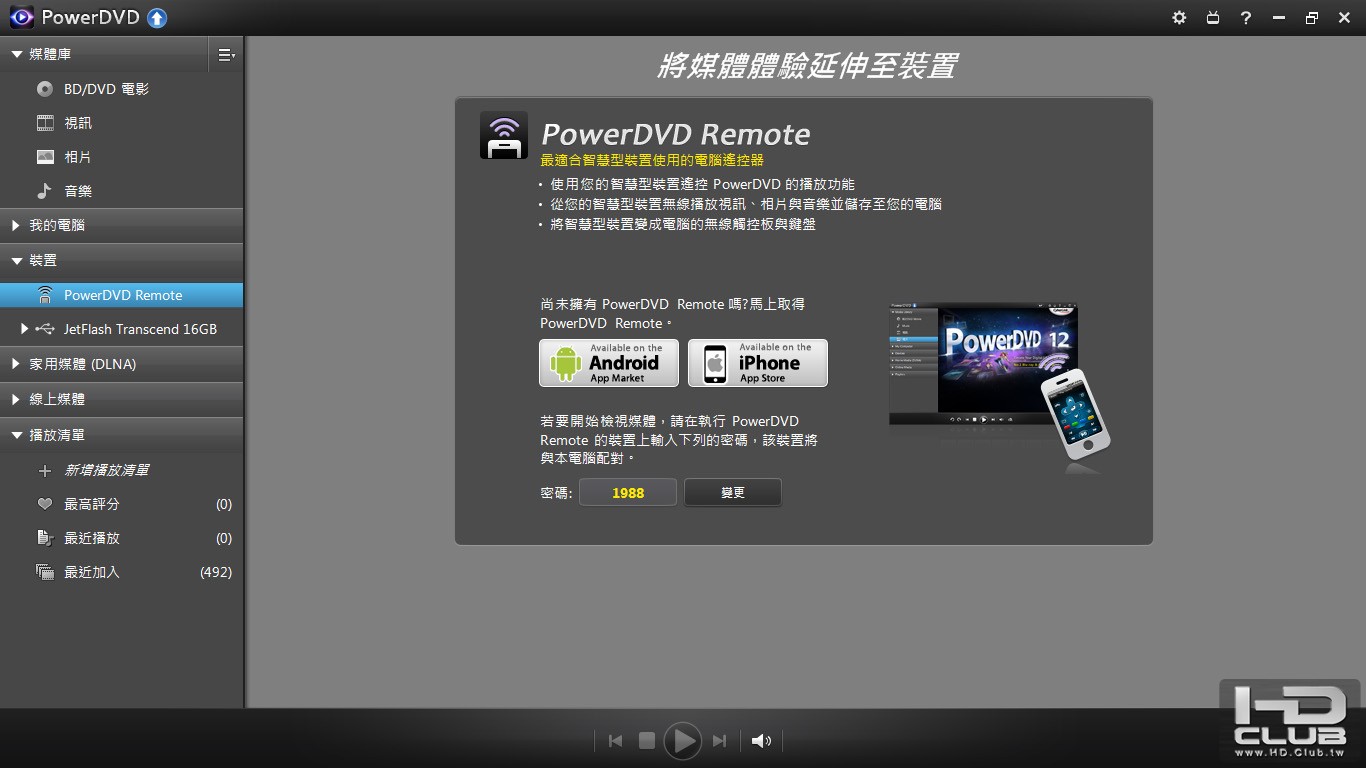Click the iPhone App Store button

tap(758, 363)
